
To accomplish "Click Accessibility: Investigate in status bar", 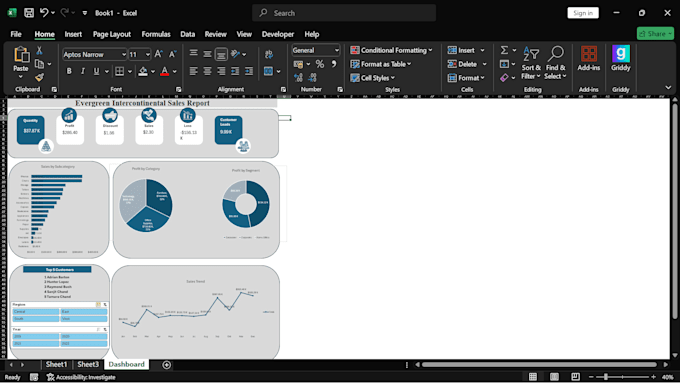I will pos(81,377).
